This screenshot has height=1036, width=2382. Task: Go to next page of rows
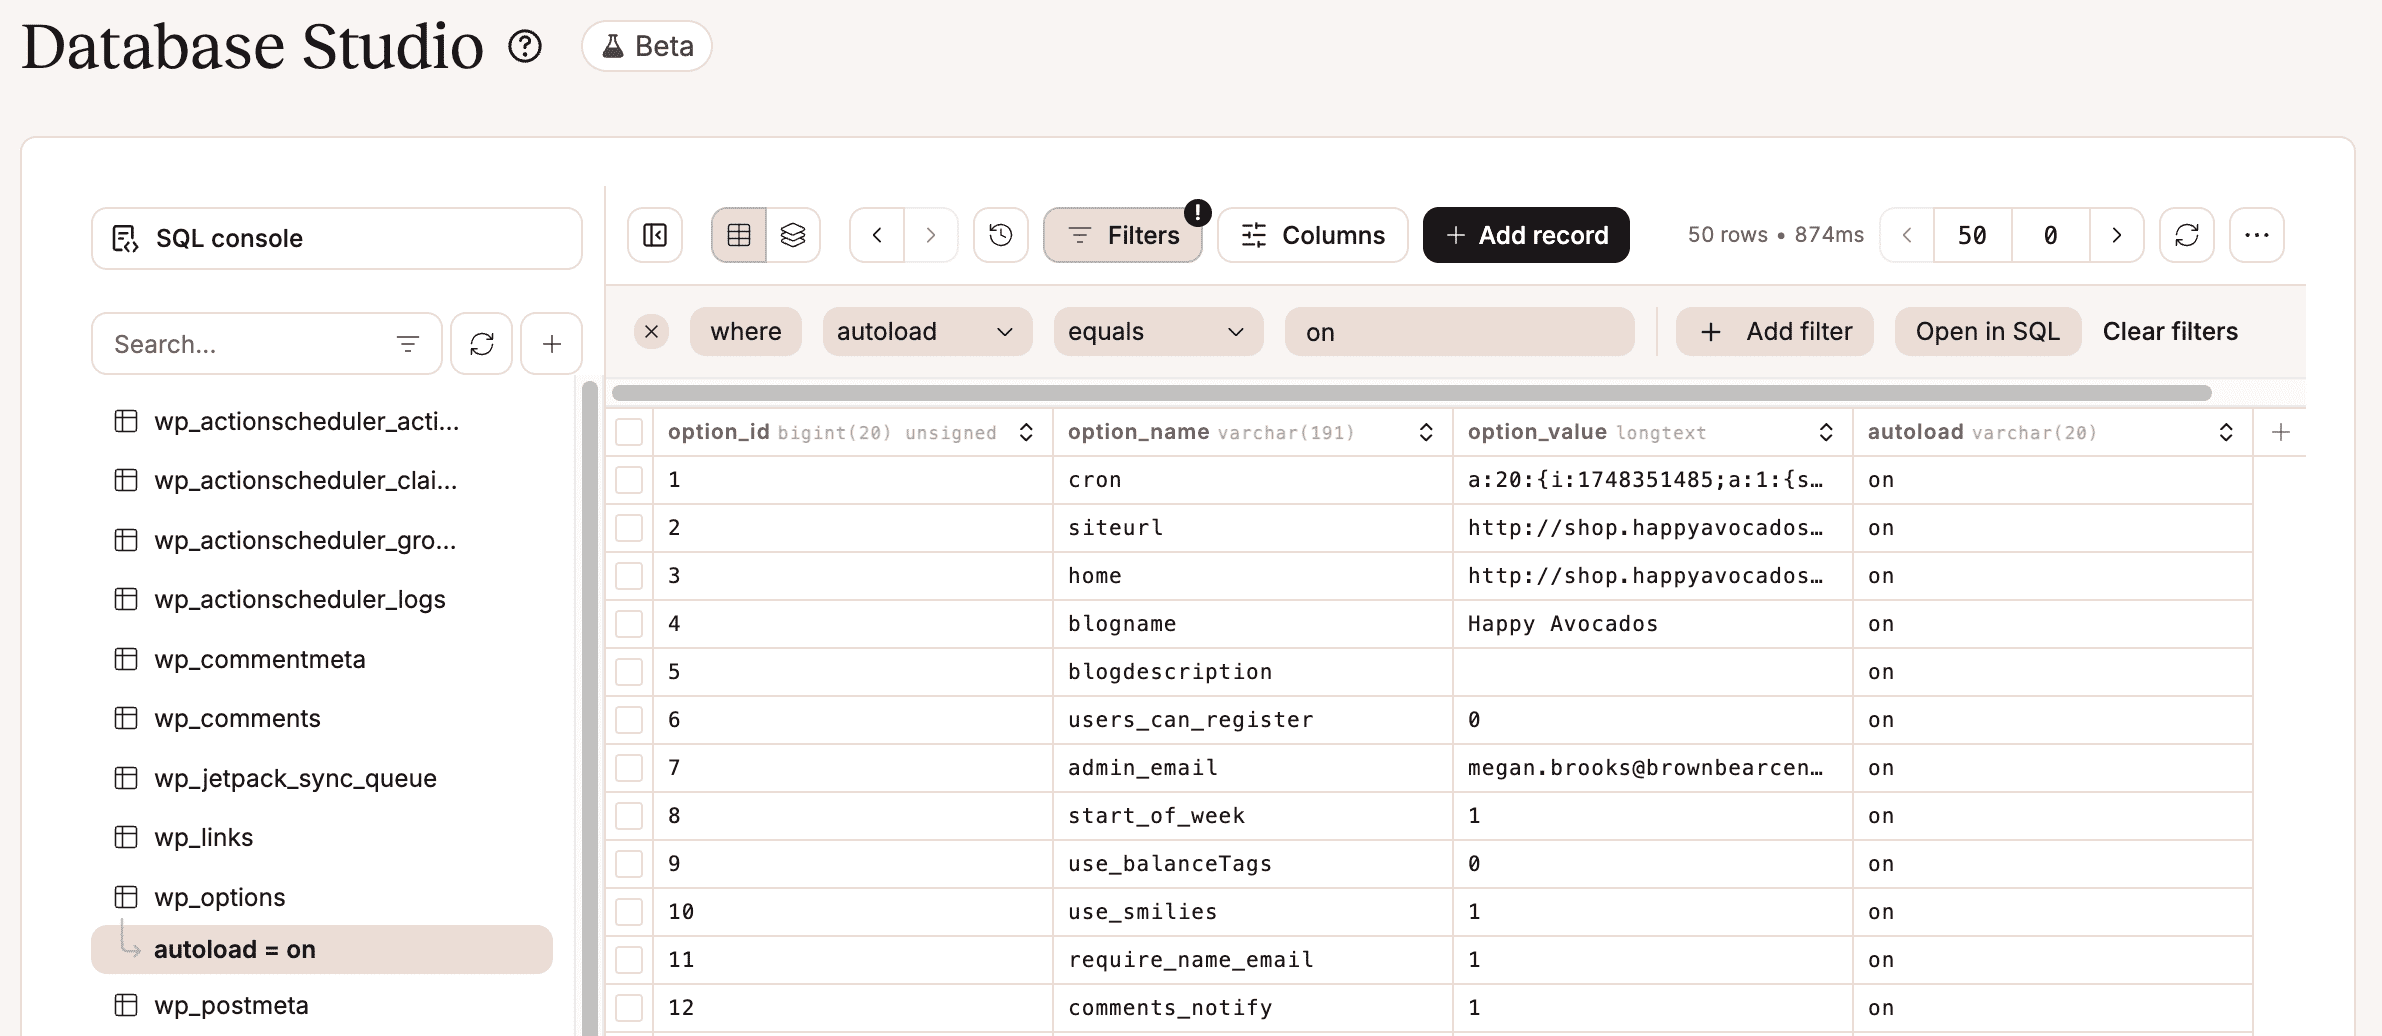[x=2116, y=235]
